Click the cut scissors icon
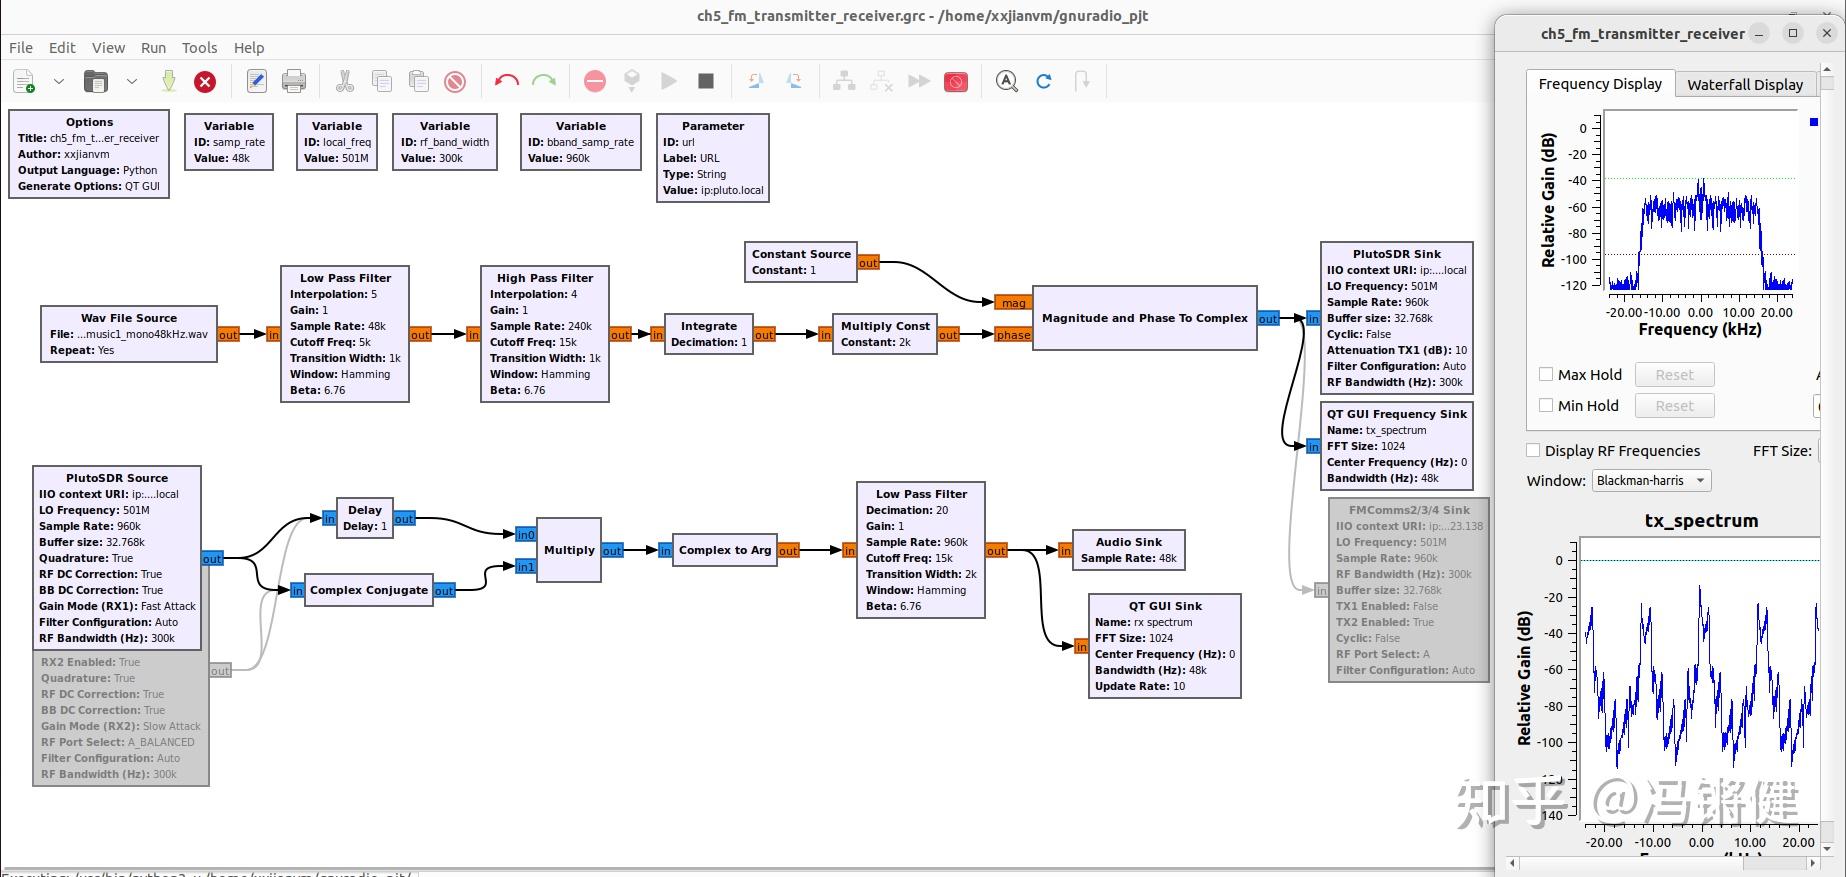1846x877 pixels. tap(345, 82)
